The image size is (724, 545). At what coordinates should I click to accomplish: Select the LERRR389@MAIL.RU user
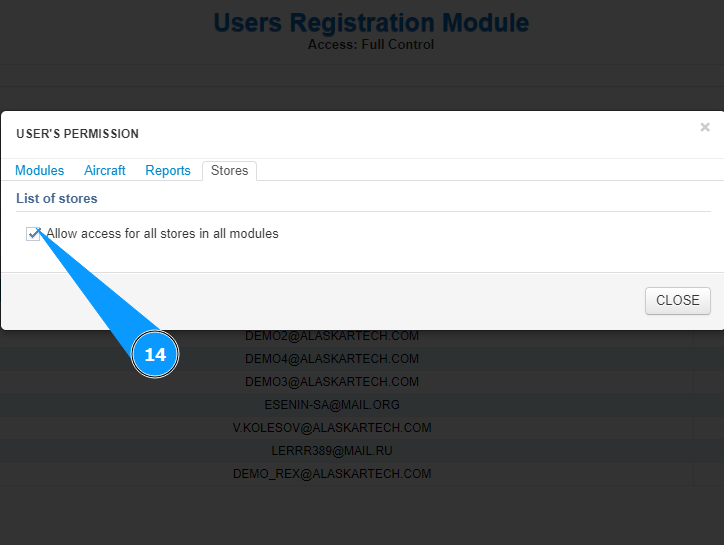click(332, 451)
